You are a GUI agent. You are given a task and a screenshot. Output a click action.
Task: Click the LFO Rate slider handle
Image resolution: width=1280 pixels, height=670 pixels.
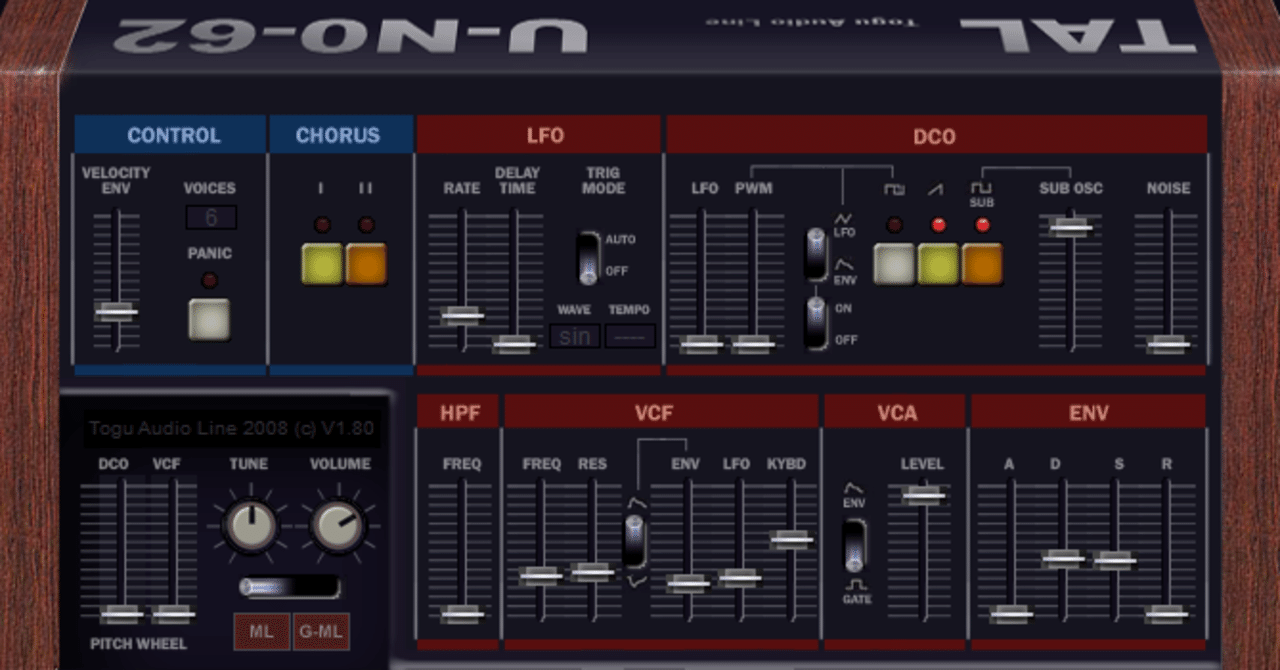coord(462,315)
